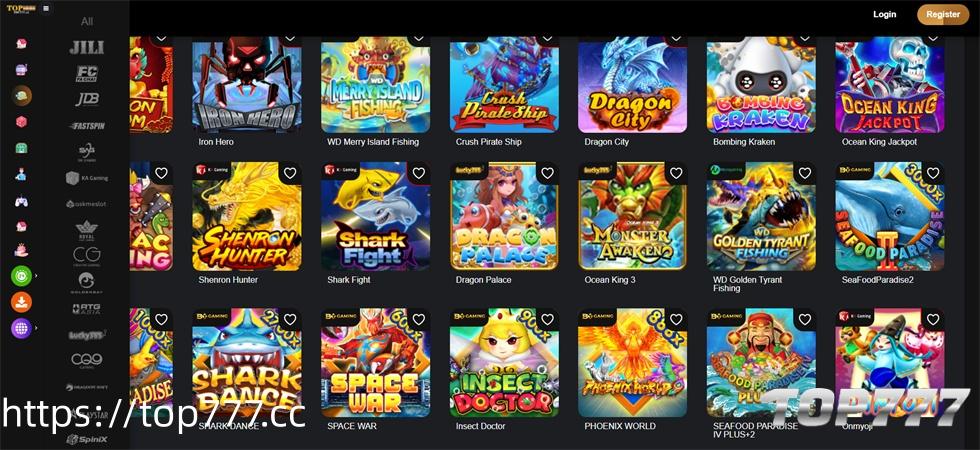The image size is (980, 450).
Task: Choose the KA Gaming provider filter
Action: [x=87, y=178]
